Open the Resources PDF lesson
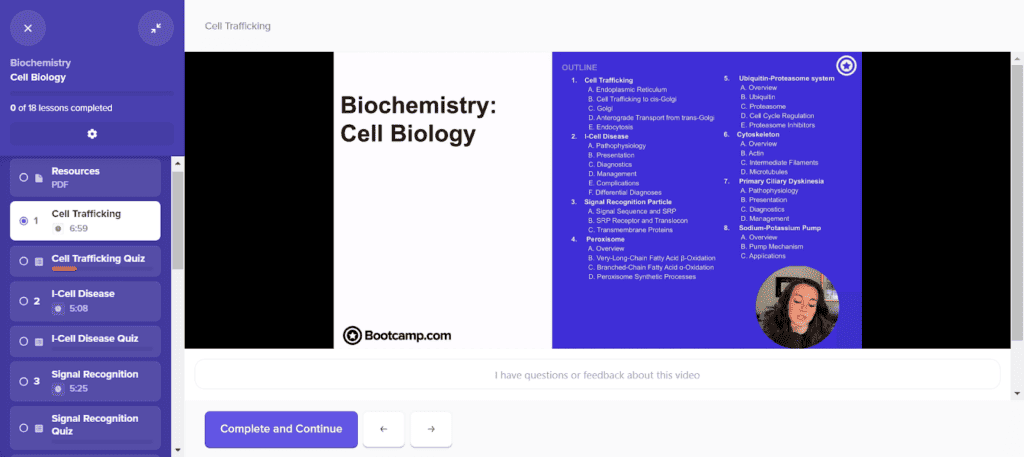This screenshot has width=1024, height=457. pyautogui.click(x=86, y=178)
